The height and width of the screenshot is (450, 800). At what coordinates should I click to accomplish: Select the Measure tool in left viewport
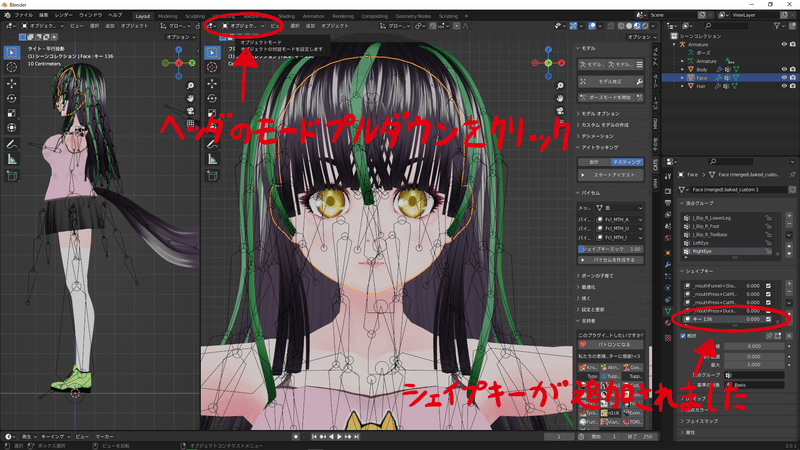click(12, 160)
